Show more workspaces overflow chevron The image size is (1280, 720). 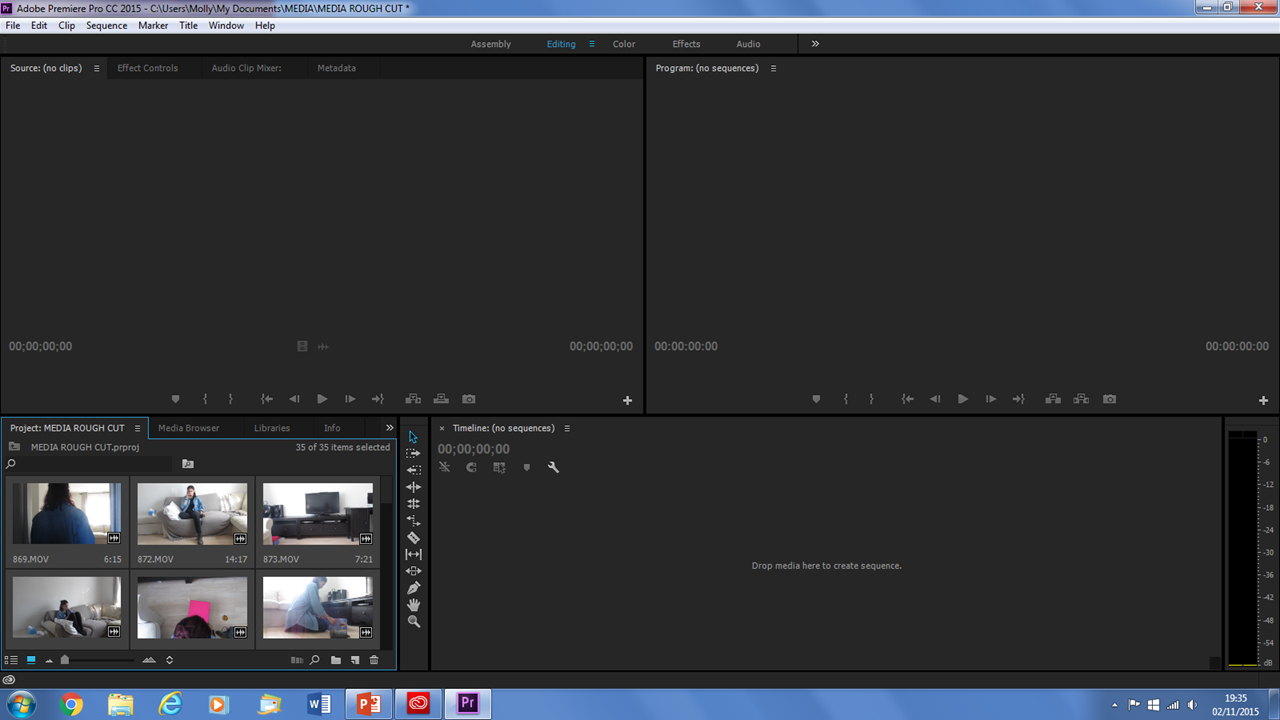pyautogui.click(x=815, y=44)
